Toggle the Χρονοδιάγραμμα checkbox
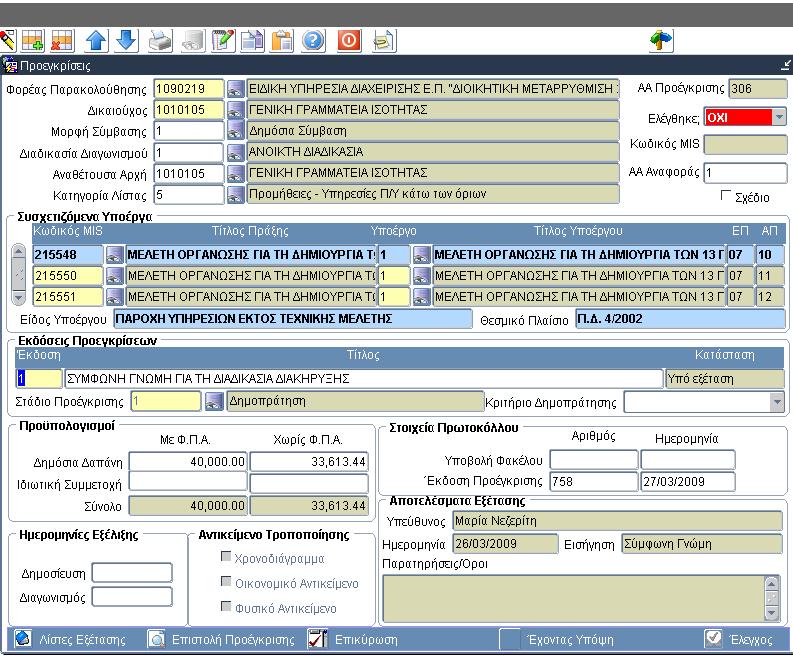The height and width of the screenshot is (657, 793). tap(226, 556)
